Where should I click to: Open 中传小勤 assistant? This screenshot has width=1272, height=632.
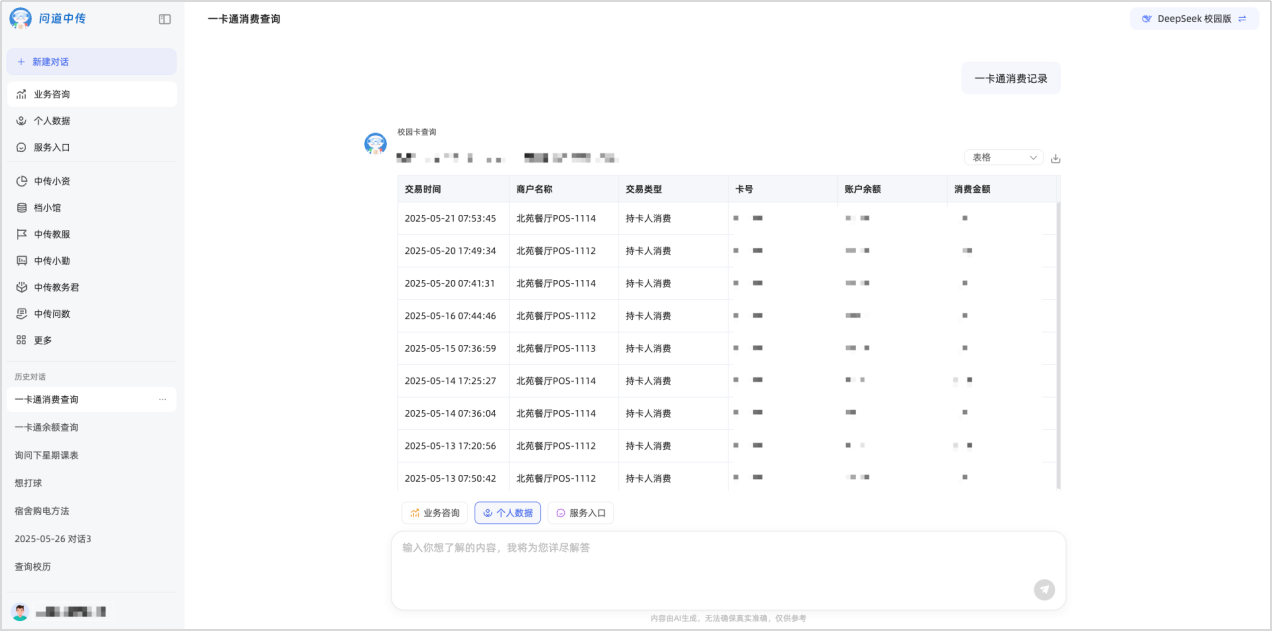coord(52,261)
